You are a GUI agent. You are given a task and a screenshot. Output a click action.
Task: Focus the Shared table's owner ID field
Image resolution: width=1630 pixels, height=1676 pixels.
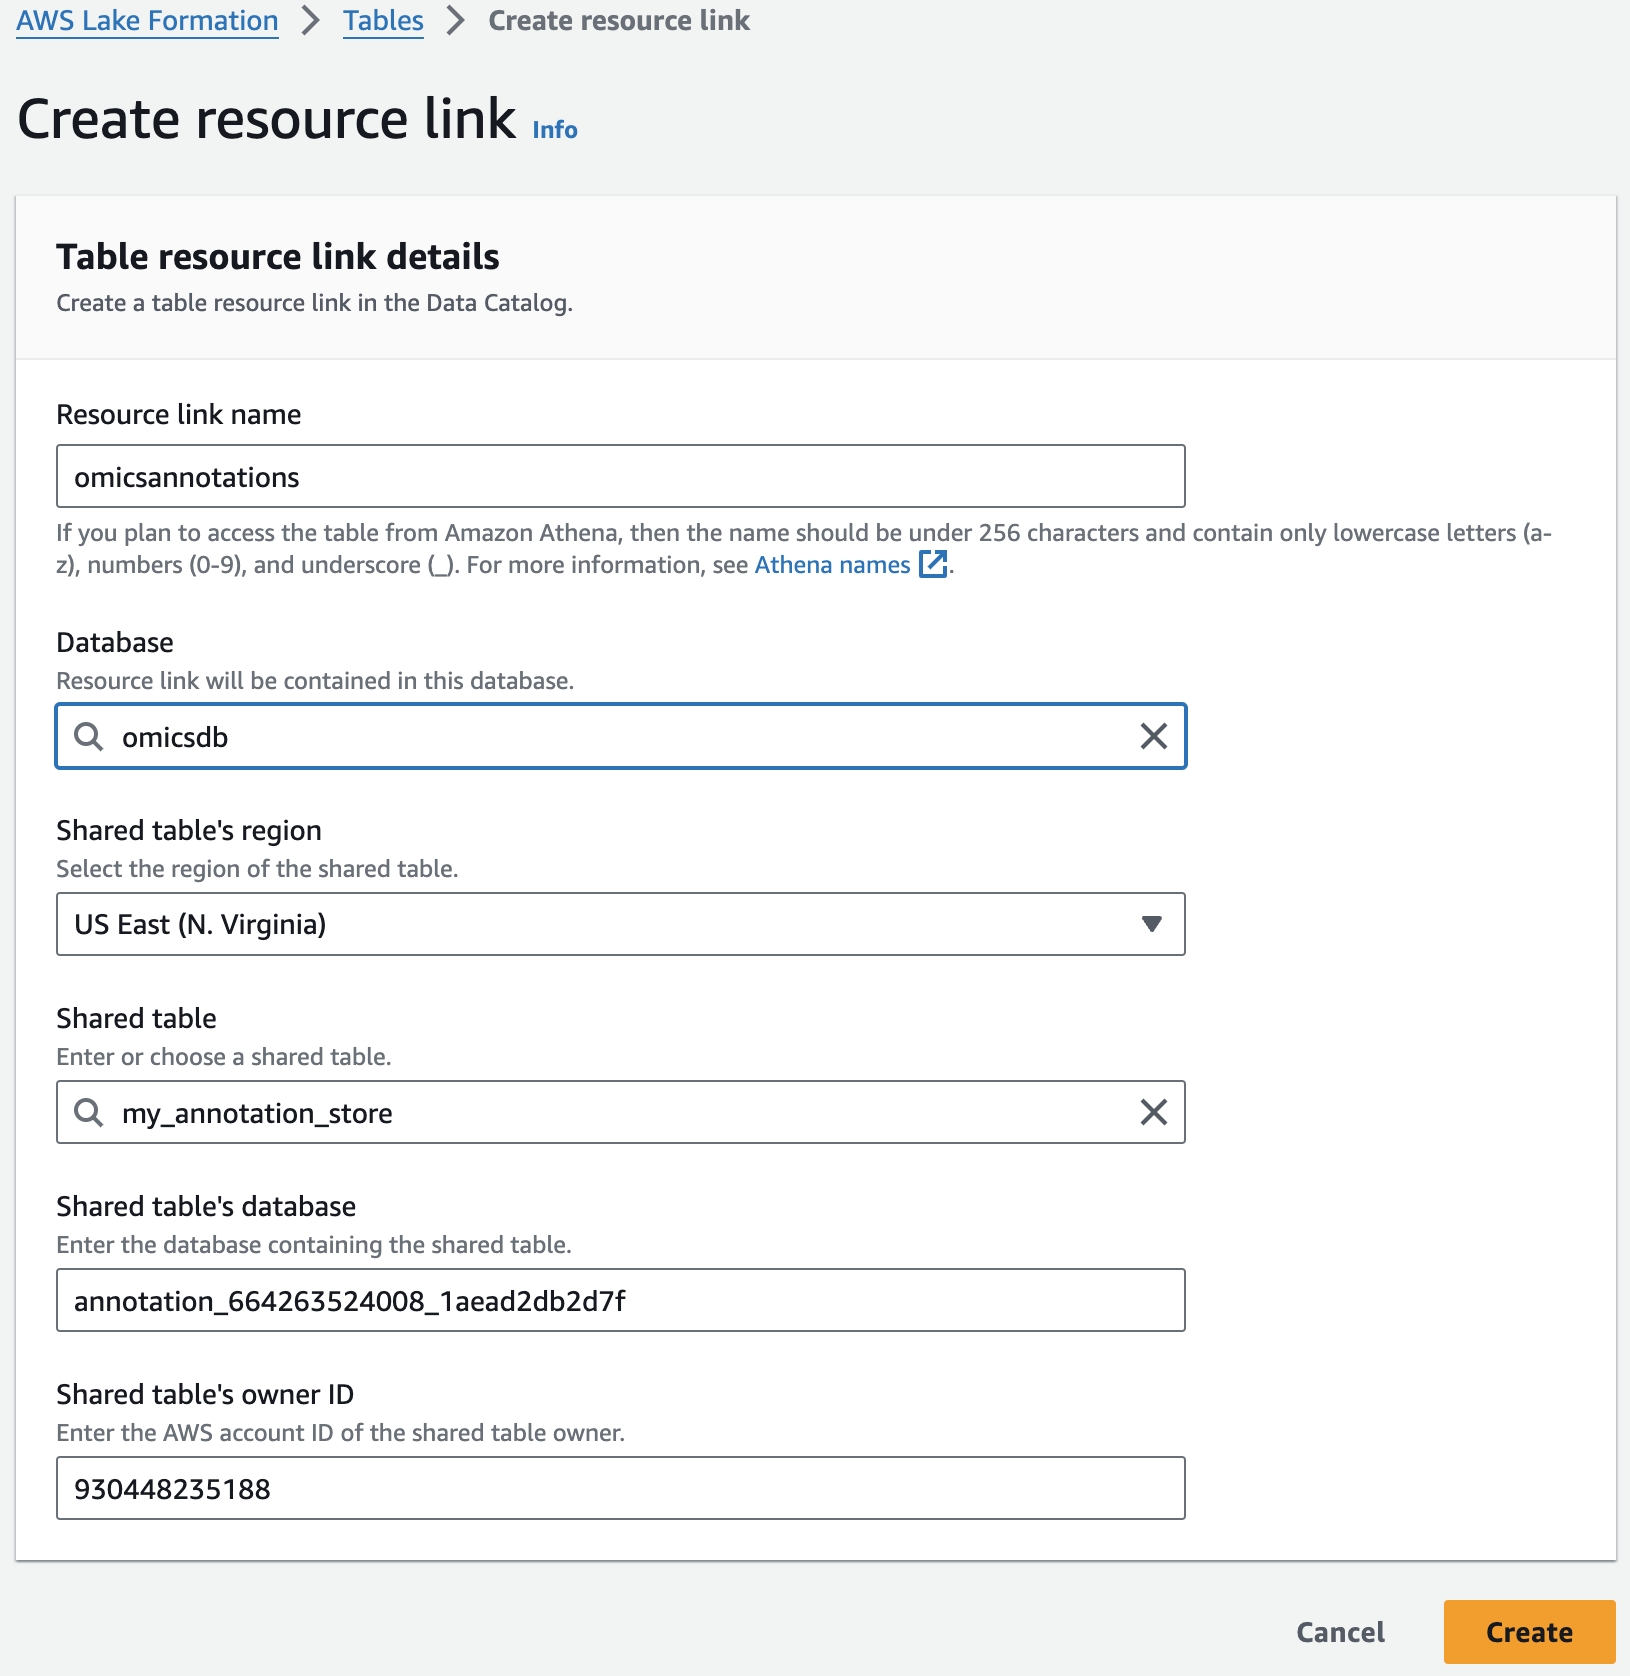click(x=621, y=1488)
